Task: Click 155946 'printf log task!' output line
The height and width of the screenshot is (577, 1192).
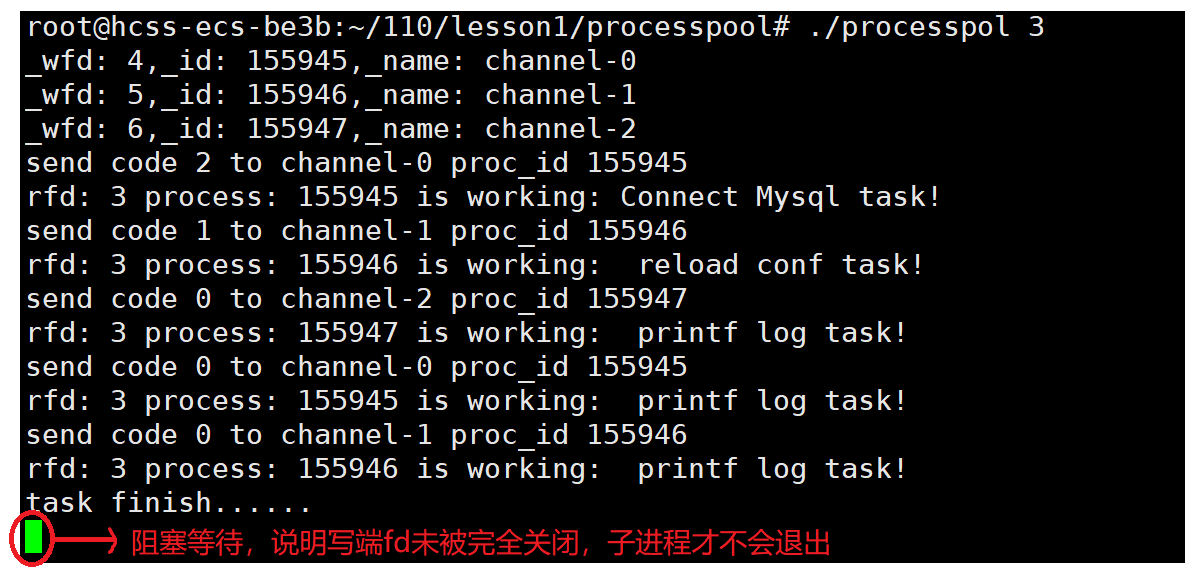Action: pyautogui.click(x=467, y=469)
